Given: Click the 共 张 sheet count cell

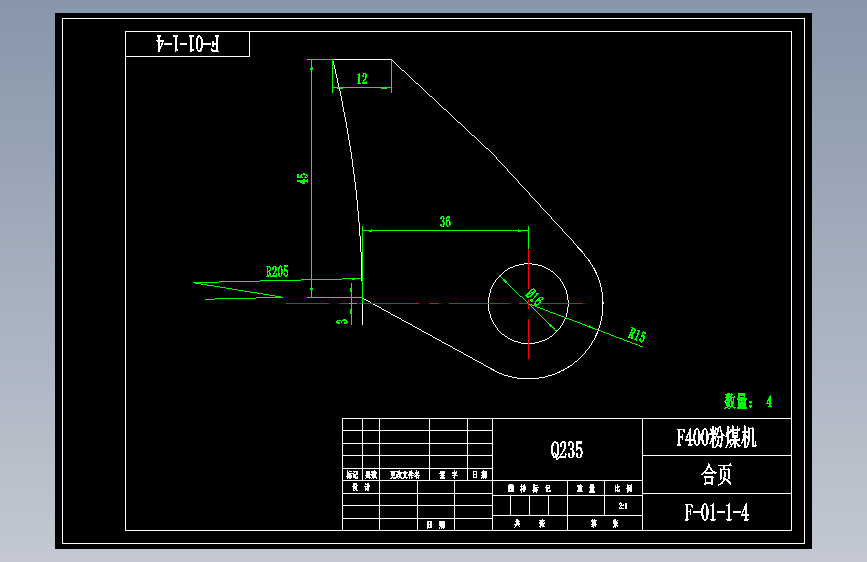Looking at the screenshot, I should [530, 523].
